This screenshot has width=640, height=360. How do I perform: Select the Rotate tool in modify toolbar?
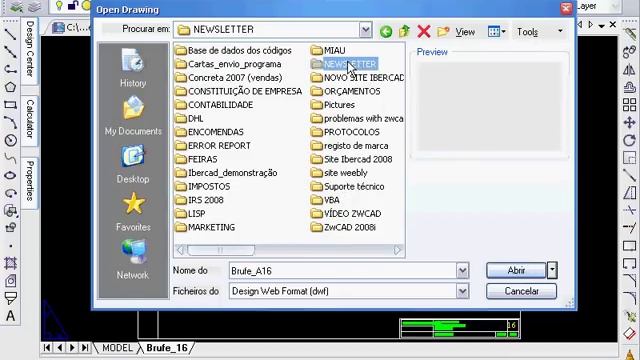[629, 140]
